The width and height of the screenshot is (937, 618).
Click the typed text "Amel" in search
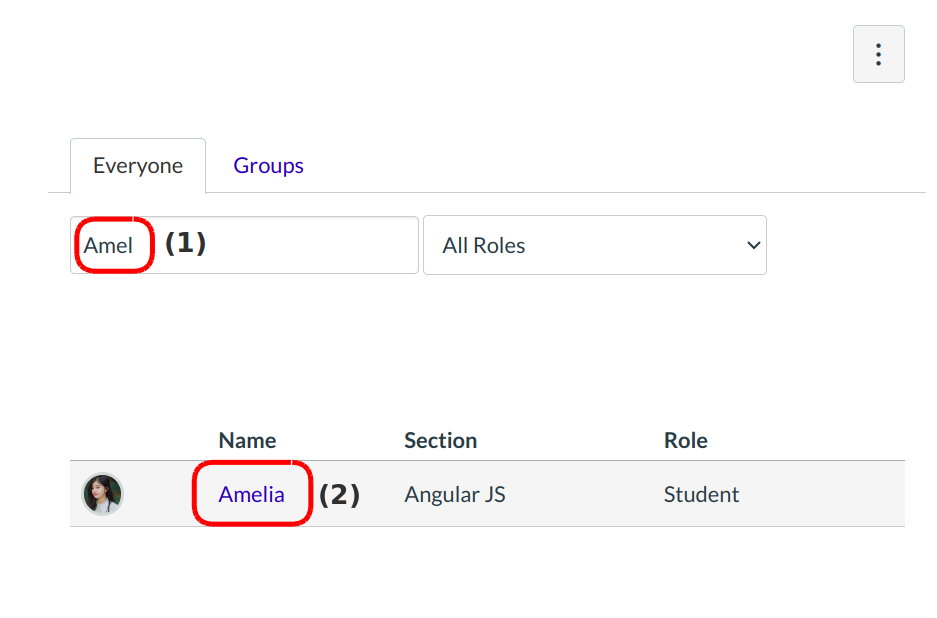[x=108, y=245]
